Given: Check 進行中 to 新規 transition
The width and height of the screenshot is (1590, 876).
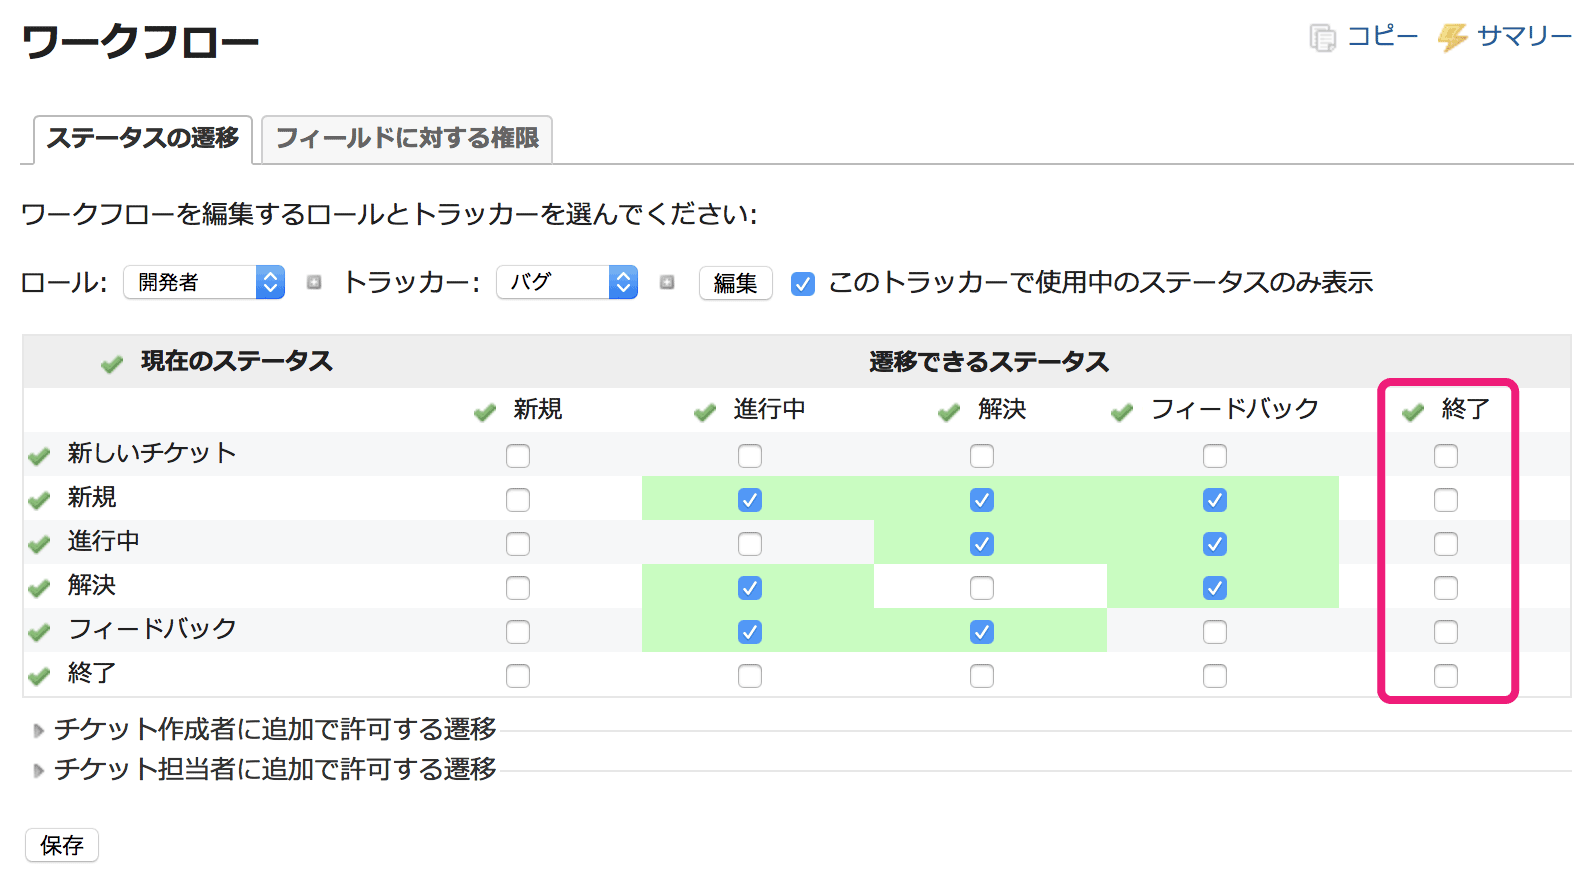Looking at the screenshot, I should tap(518, 544).
